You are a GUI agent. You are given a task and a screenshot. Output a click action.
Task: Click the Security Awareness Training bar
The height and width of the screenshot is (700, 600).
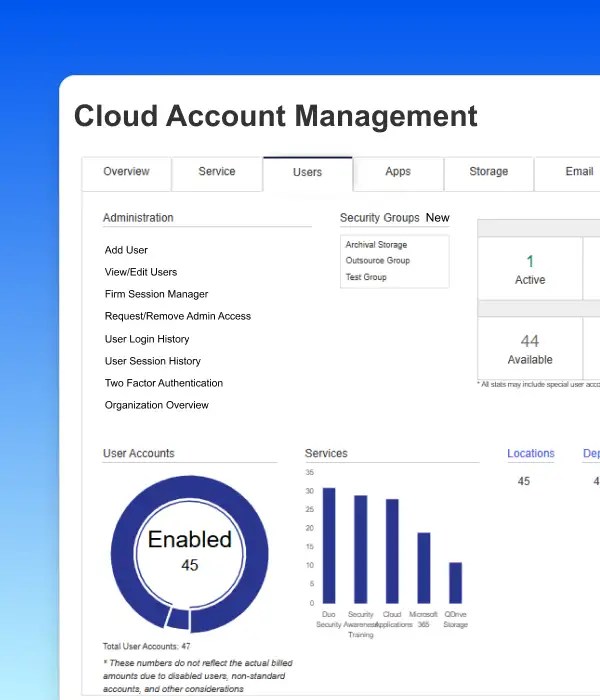click(x=361, y=550)
